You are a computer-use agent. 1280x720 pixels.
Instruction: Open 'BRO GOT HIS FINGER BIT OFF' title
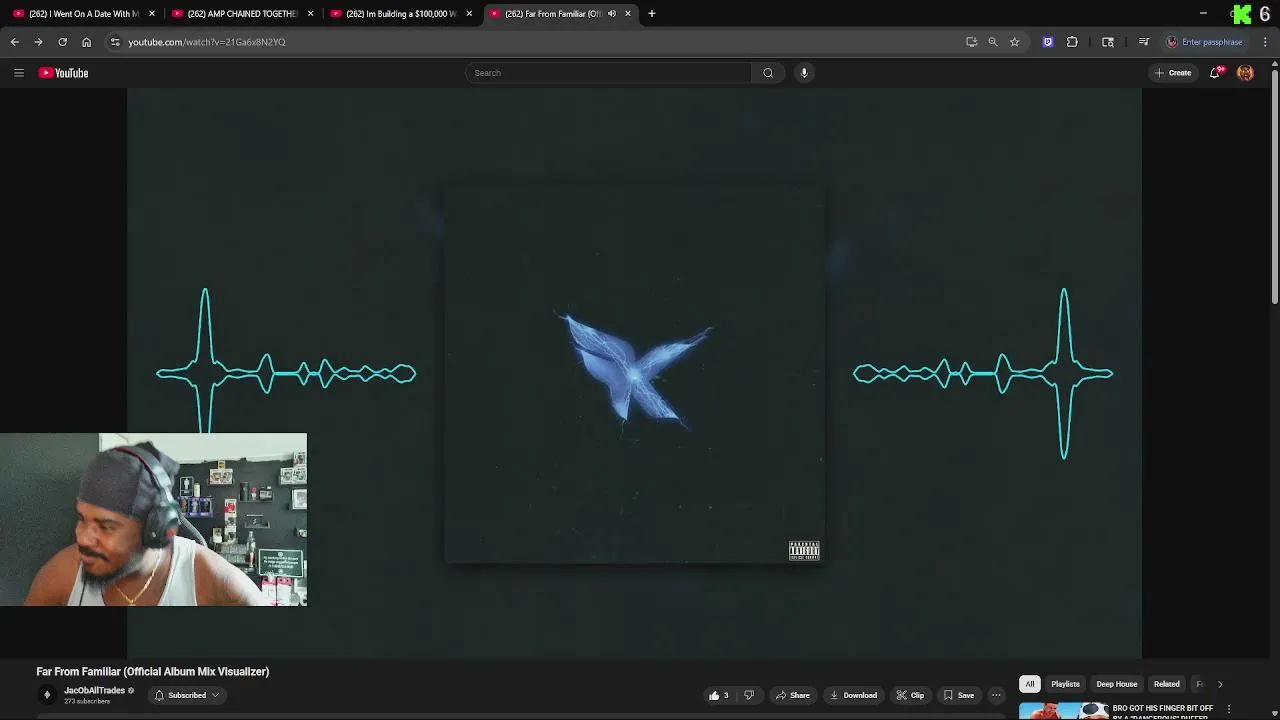click(x=1163, y=709)
